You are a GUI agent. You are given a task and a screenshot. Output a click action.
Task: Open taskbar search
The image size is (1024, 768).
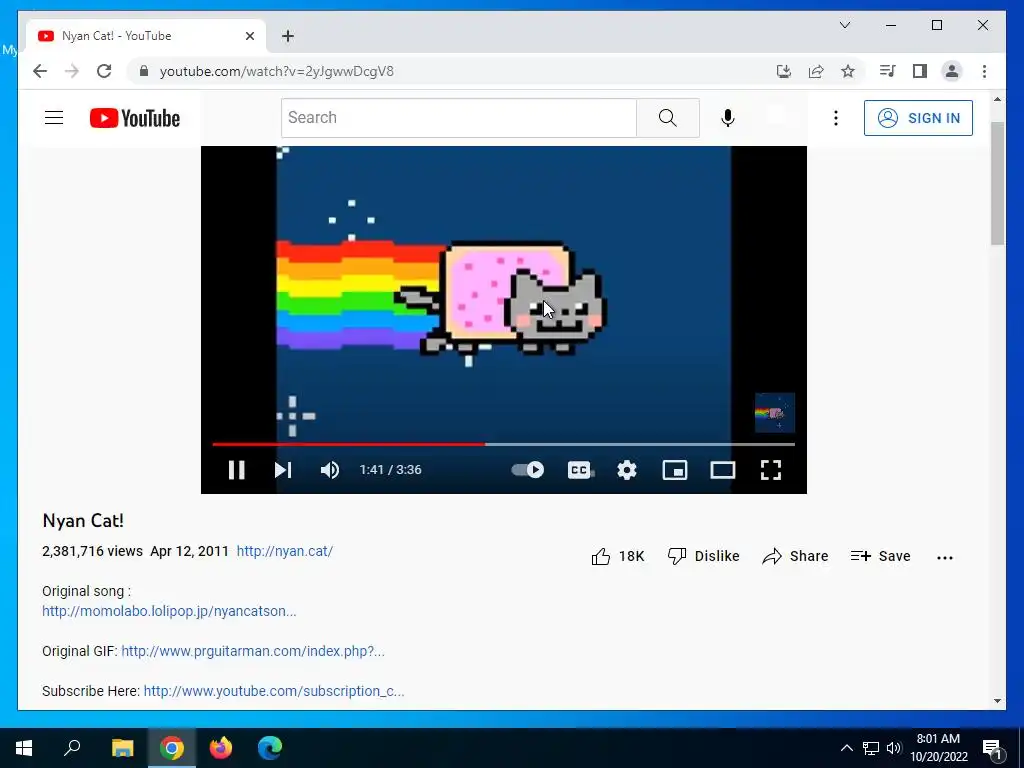point(72,748)
